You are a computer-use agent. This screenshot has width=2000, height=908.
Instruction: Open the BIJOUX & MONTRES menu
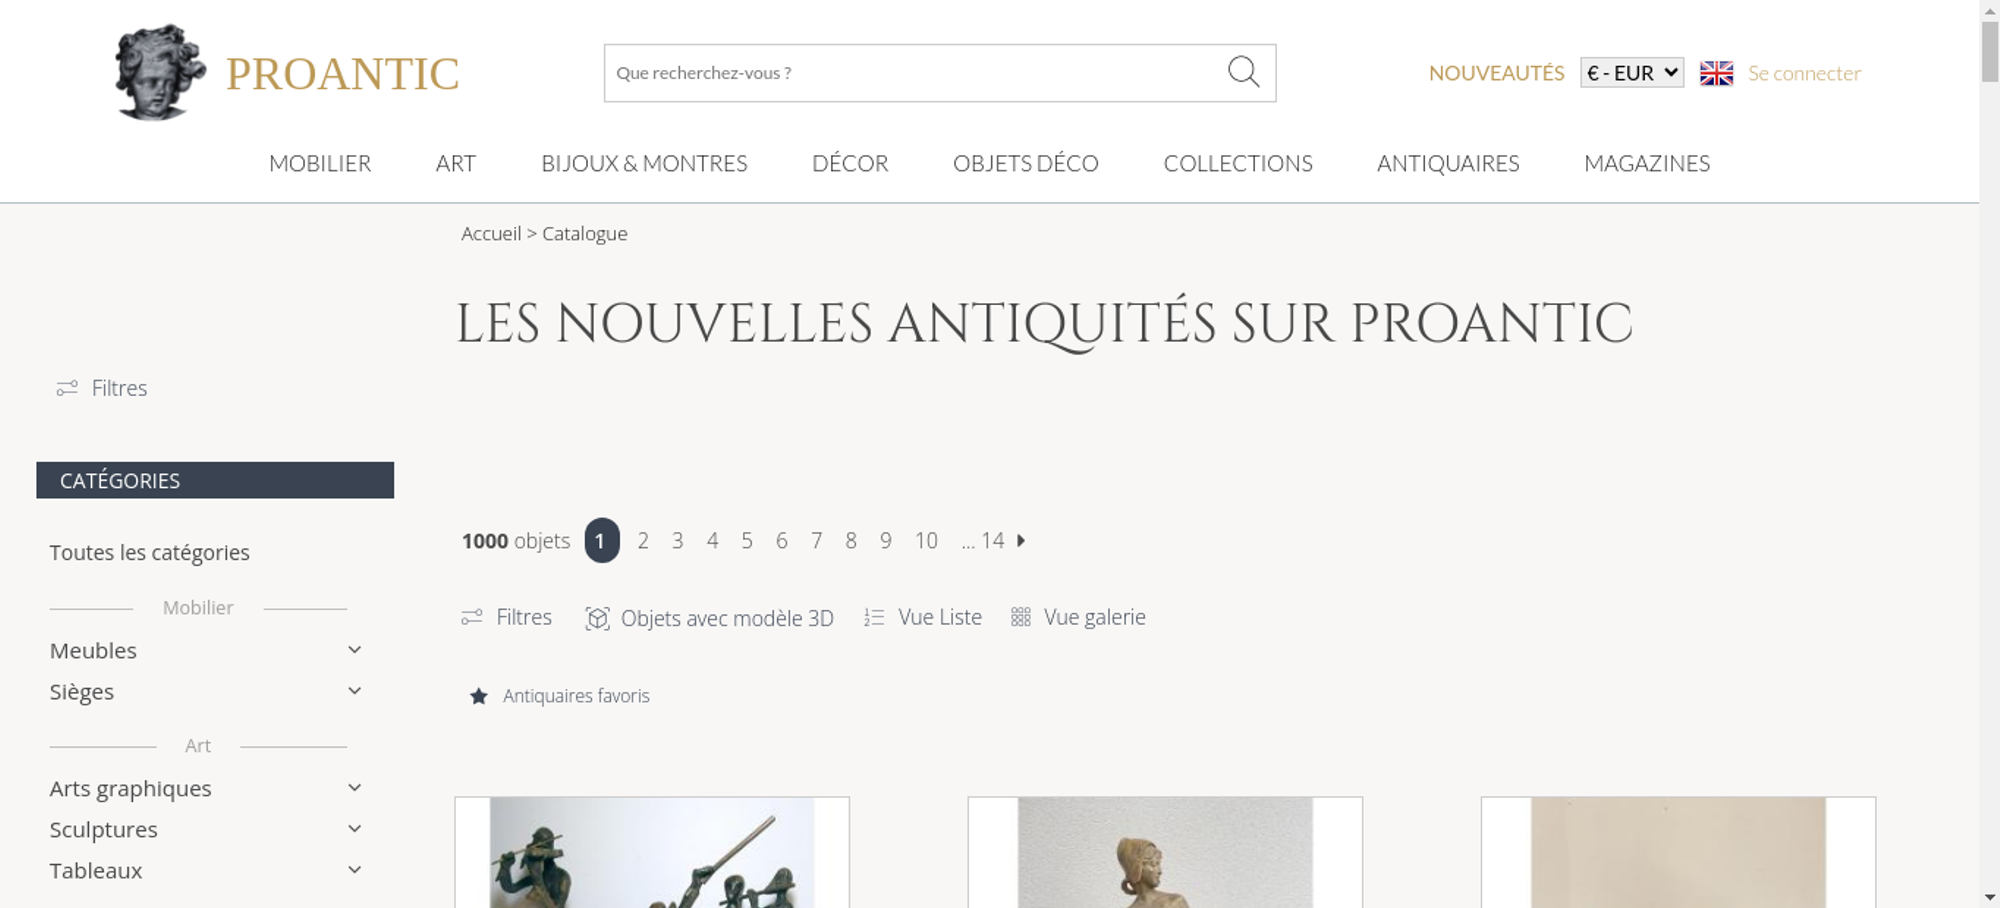tap(644, 163)
